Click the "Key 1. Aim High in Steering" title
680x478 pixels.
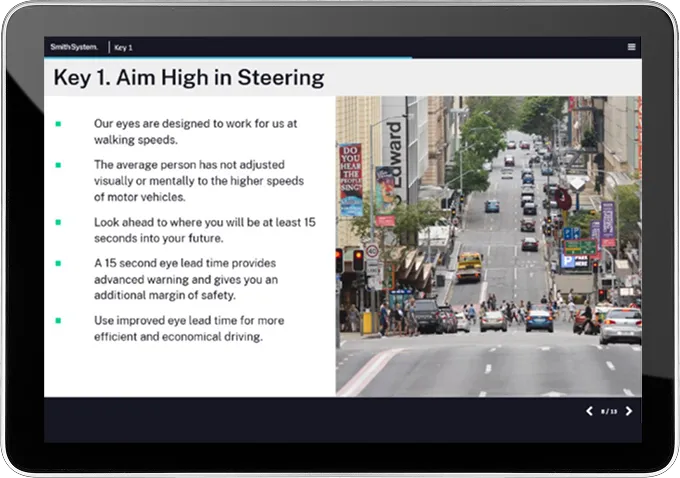point(189,77)
